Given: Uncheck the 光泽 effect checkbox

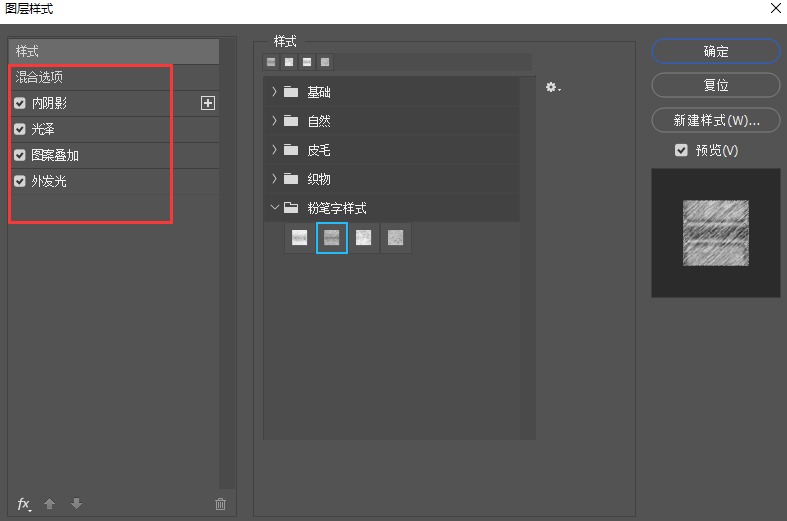Looking at the screenshot, I should (x=20, y=129).
